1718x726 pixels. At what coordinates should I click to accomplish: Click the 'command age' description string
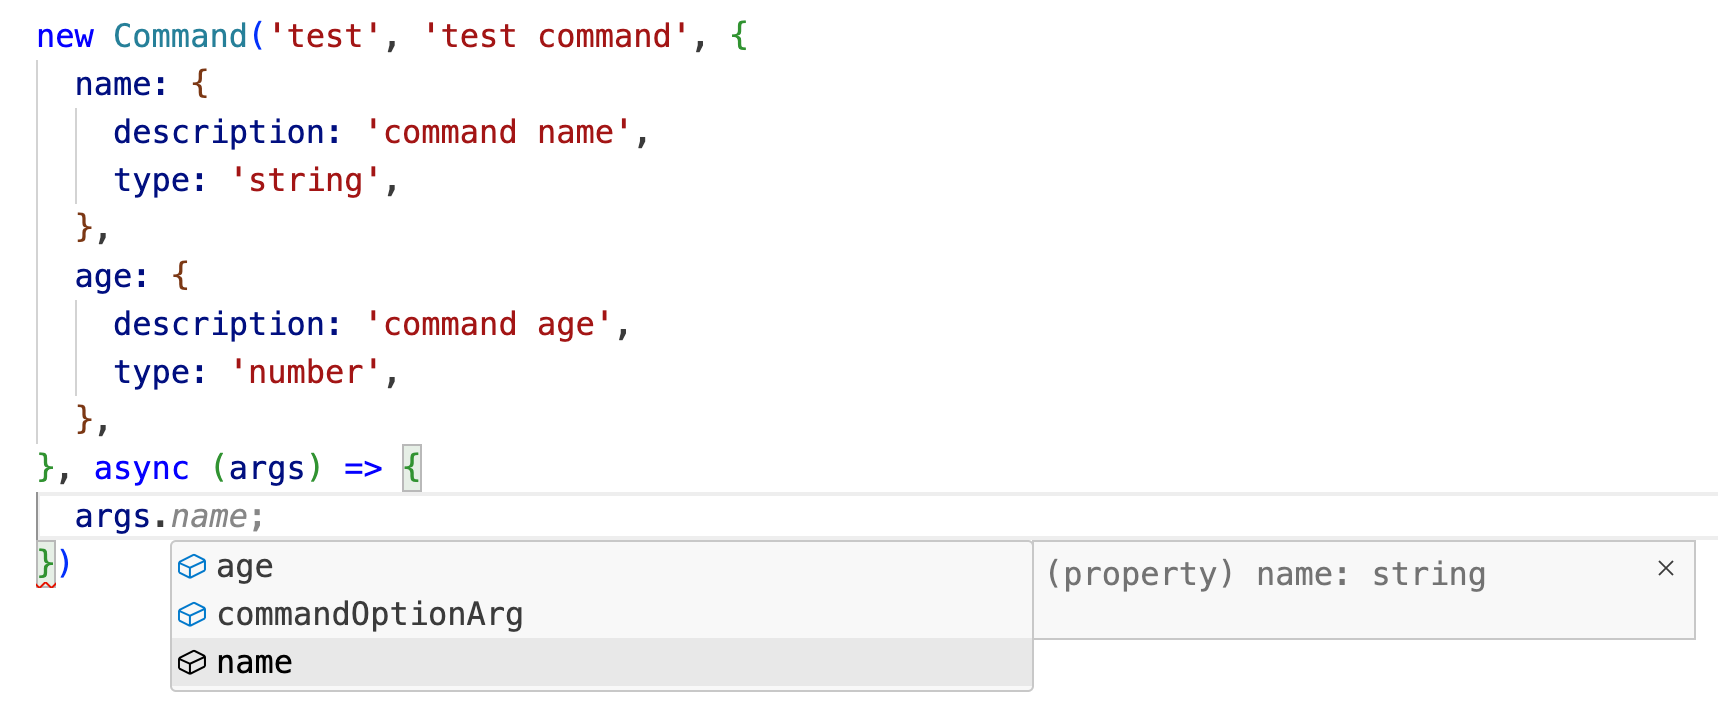[x=488, y=324]
